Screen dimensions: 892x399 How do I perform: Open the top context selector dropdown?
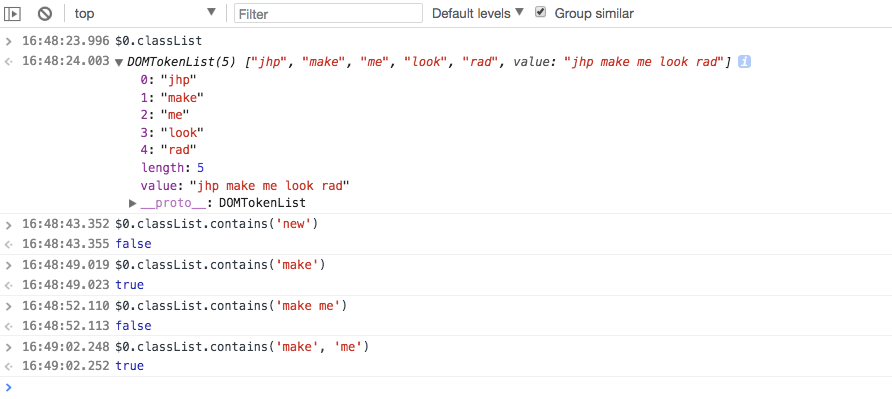[144, 13]
